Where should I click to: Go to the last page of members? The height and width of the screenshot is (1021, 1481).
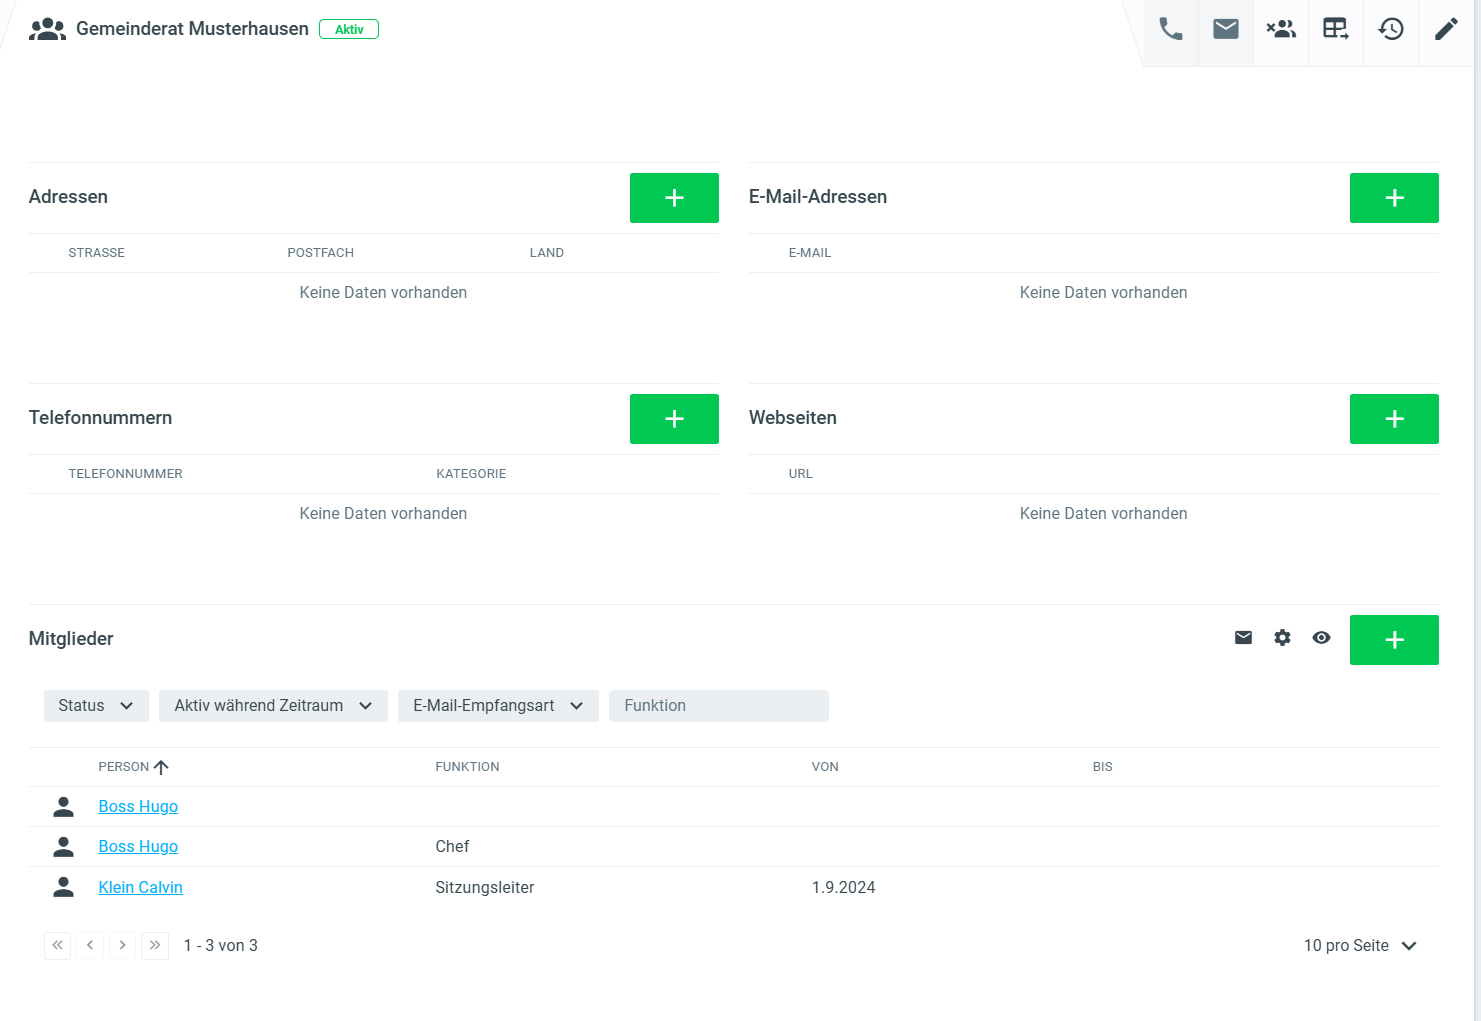(x=155, y=946)
